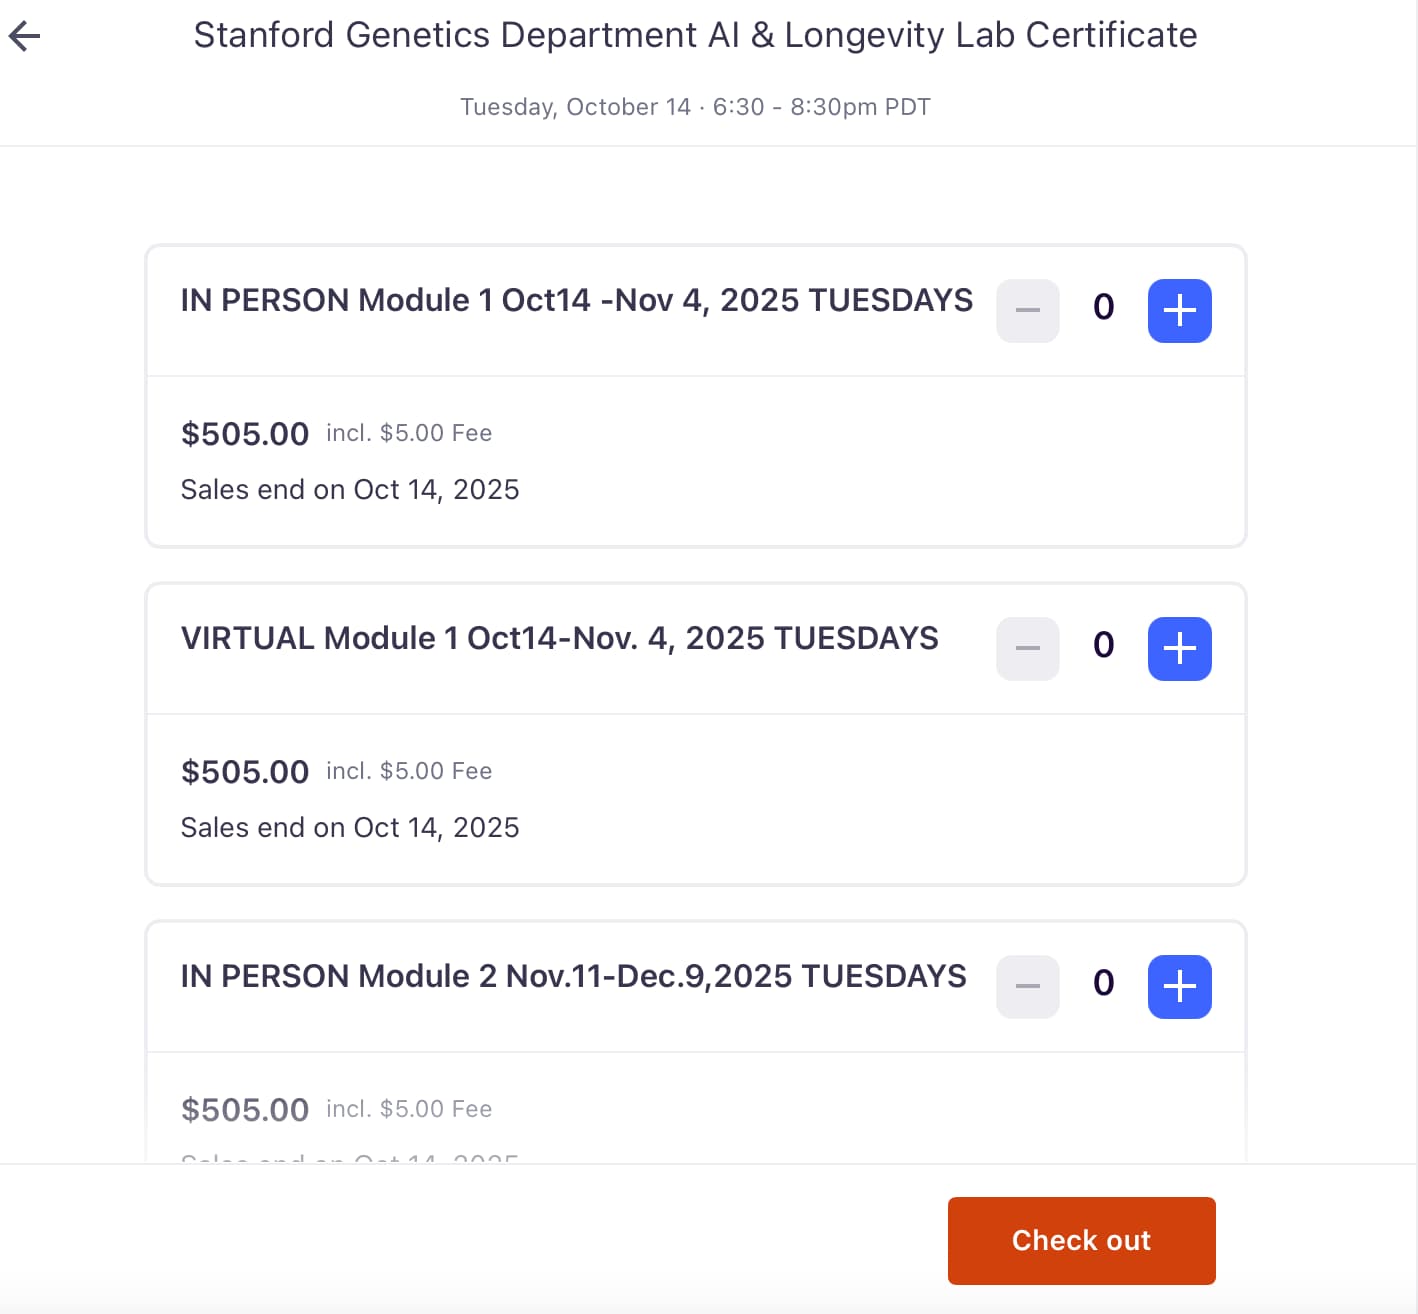1418x1314 pixels.
Task: Click the $505.00 price of IN PERSON Module 2
Action: click(245, 1110)
